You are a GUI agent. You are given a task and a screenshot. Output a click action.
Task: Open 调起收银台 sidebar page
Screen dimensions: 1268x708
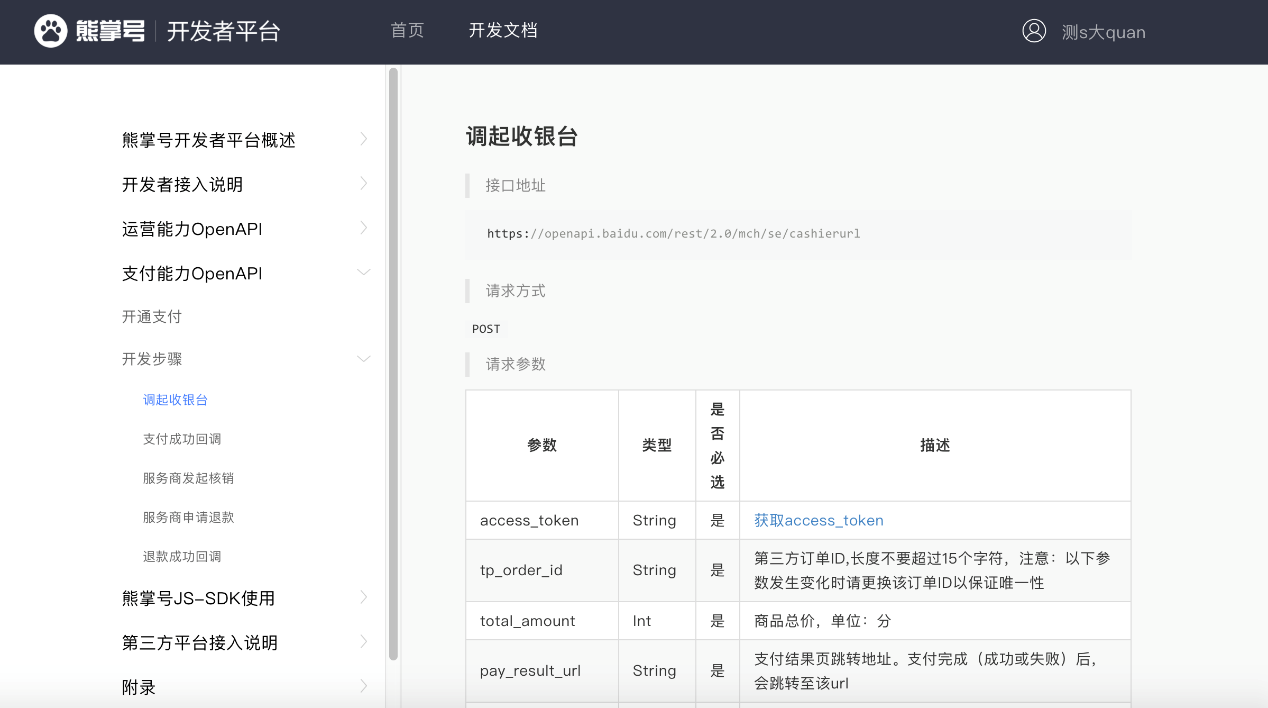(175, 400)
